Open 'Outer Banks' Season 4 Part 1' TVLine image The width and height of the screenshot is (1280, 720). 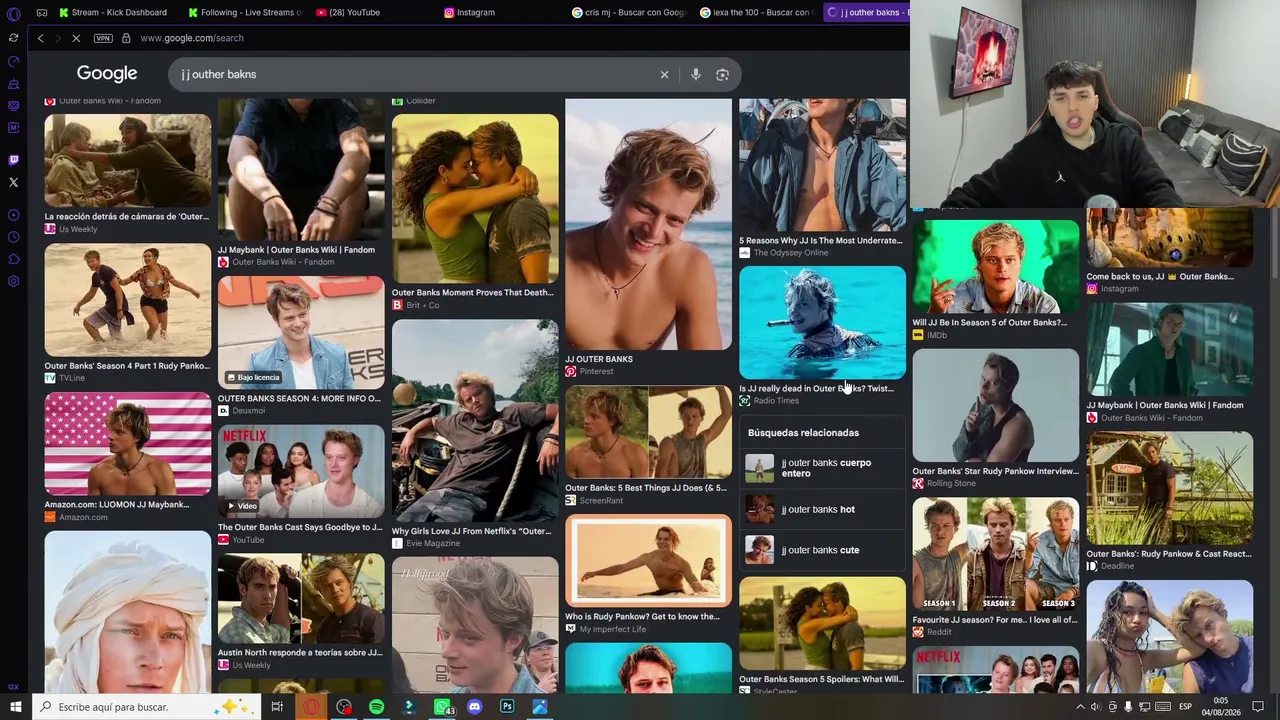pyautogui.click(x=127, y=300)
